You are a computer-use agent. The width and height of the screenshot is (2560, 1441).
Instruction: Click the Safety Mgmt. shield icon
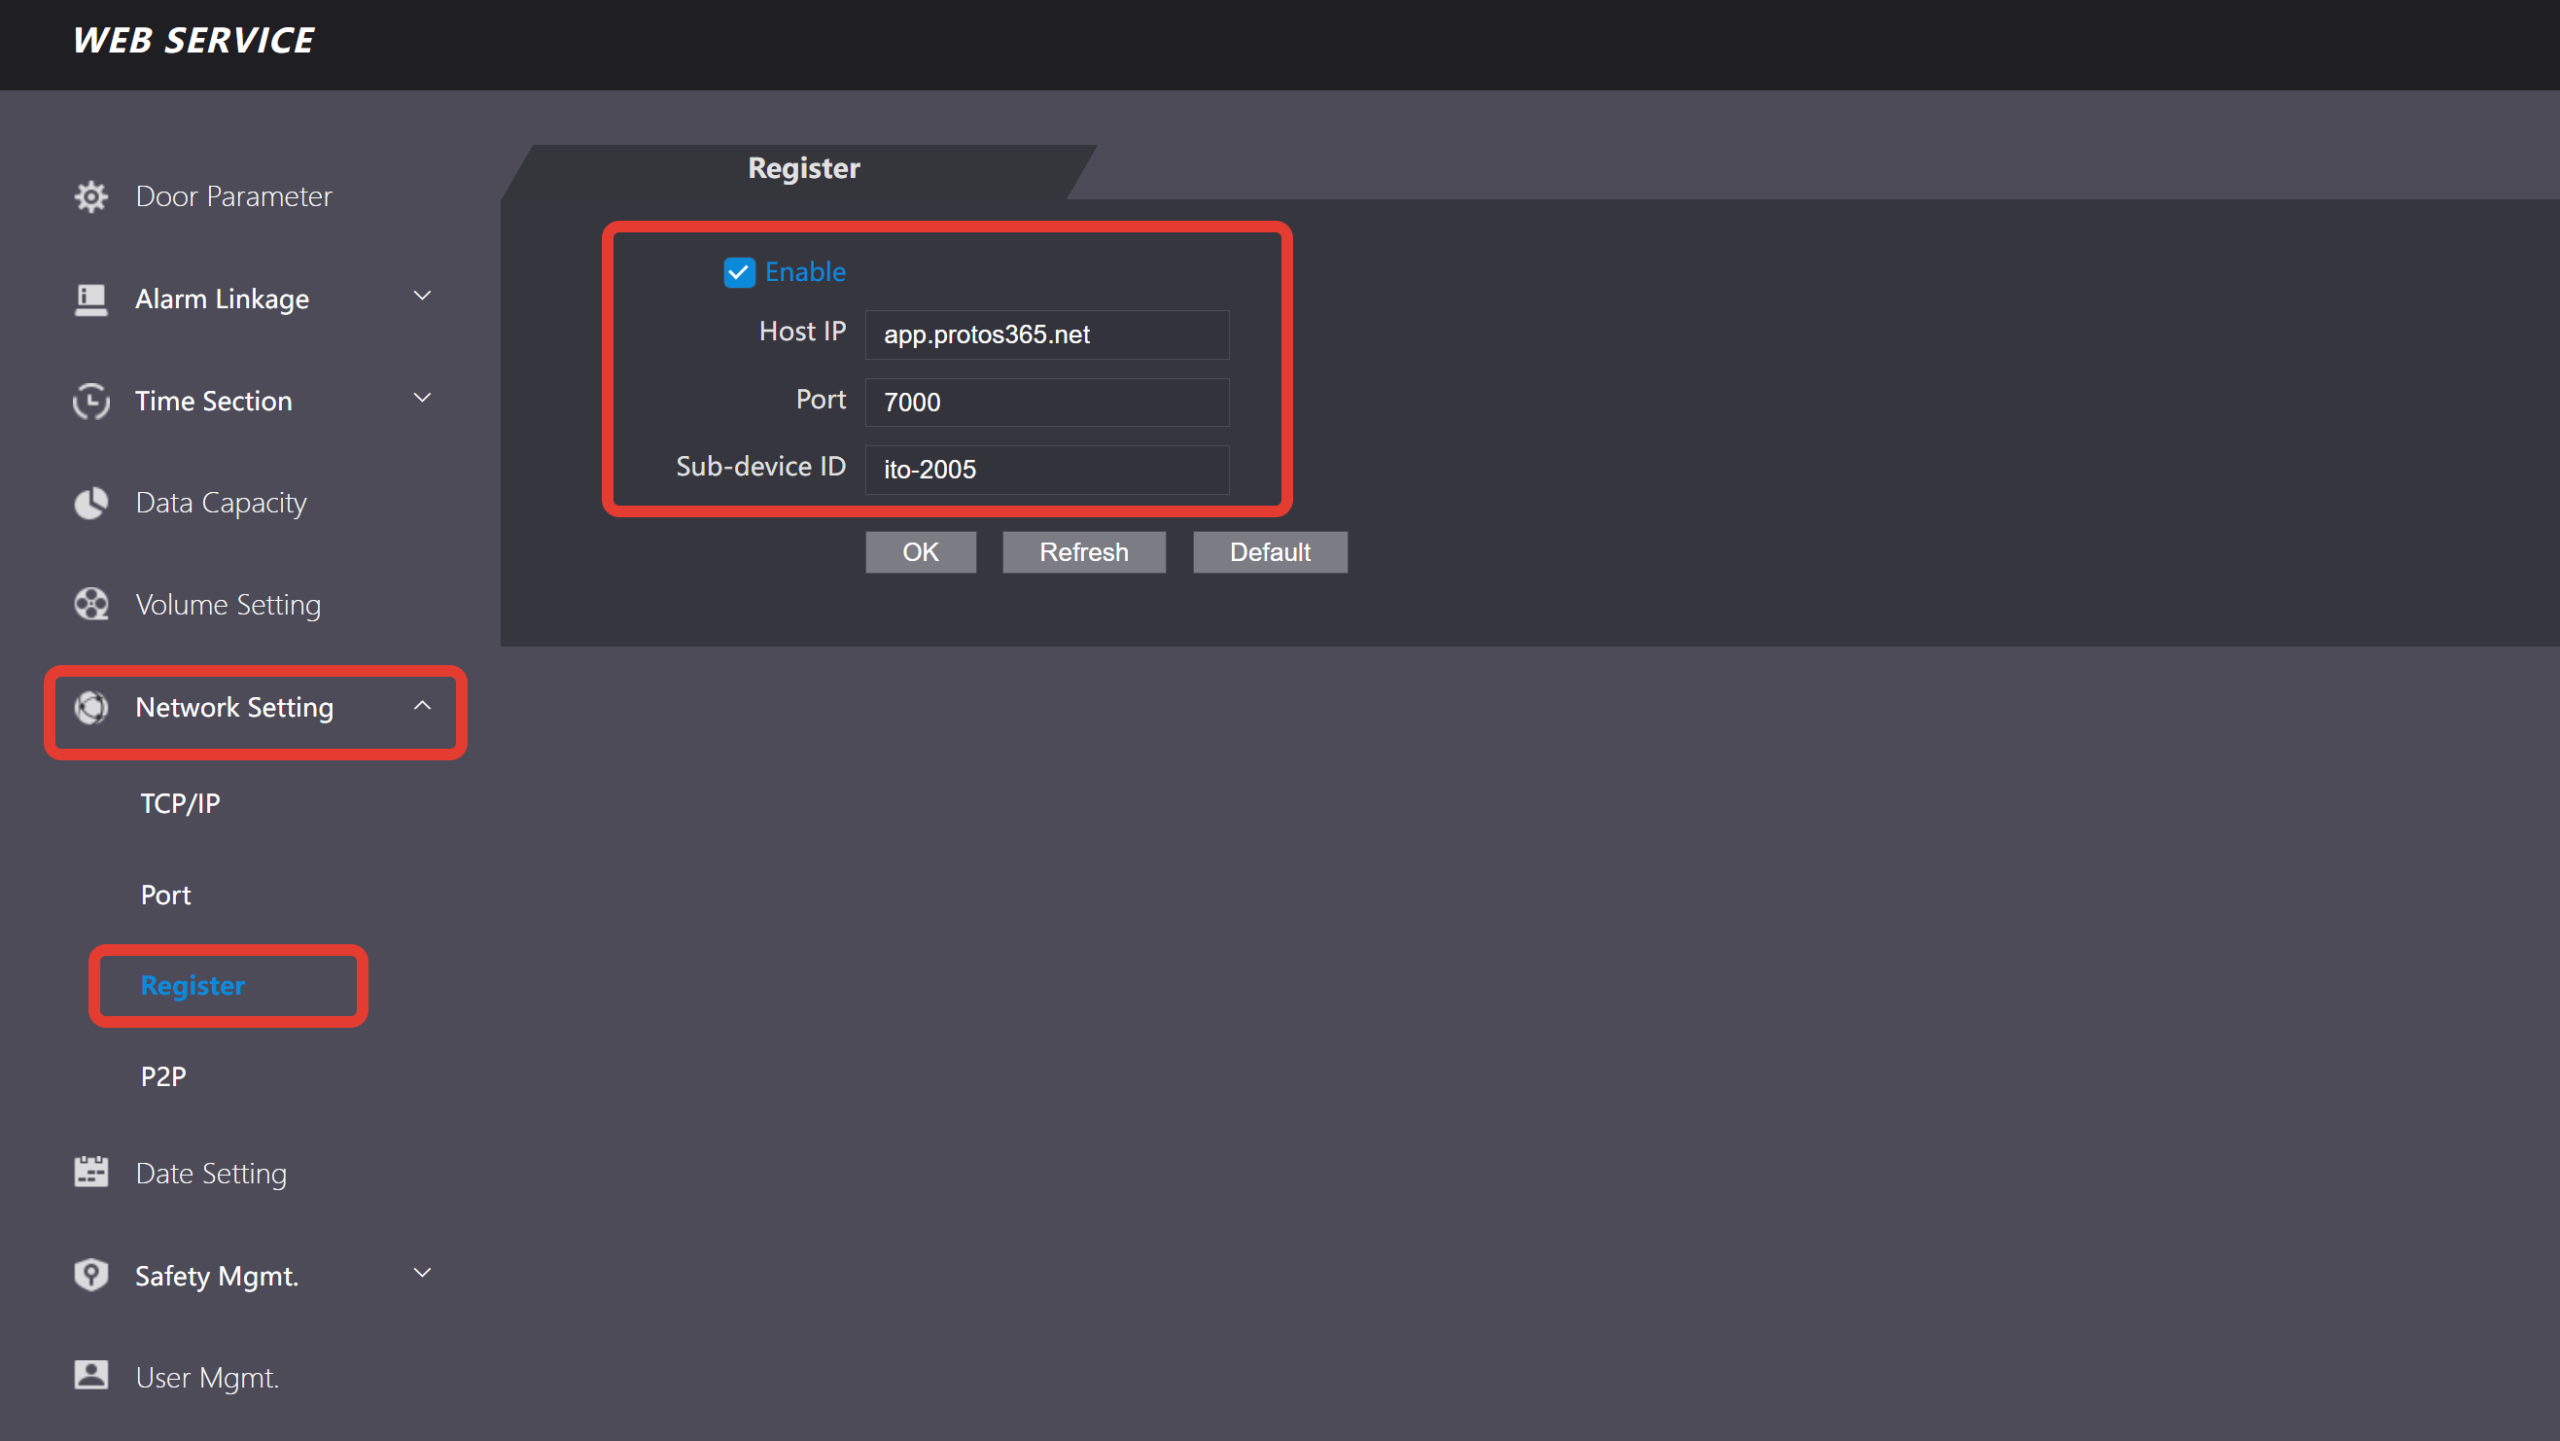pos(91,1275)
